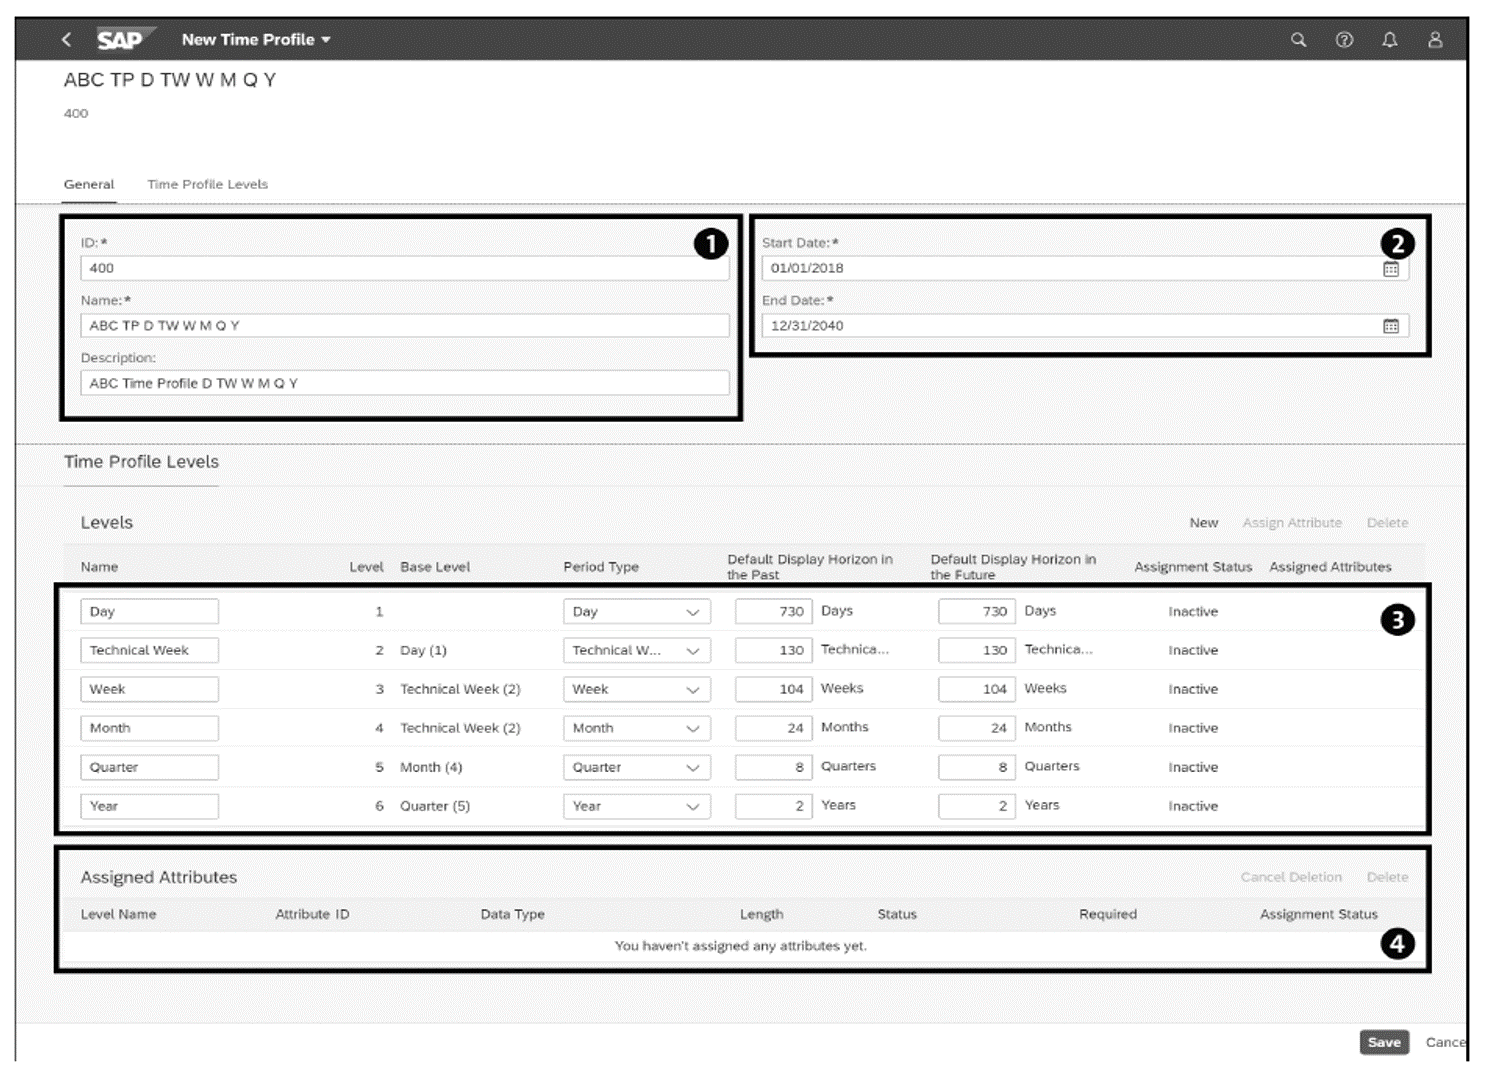Open the Quarter period type dropdown
The width and height of the screenshot is (1485, 1079).
692,767
